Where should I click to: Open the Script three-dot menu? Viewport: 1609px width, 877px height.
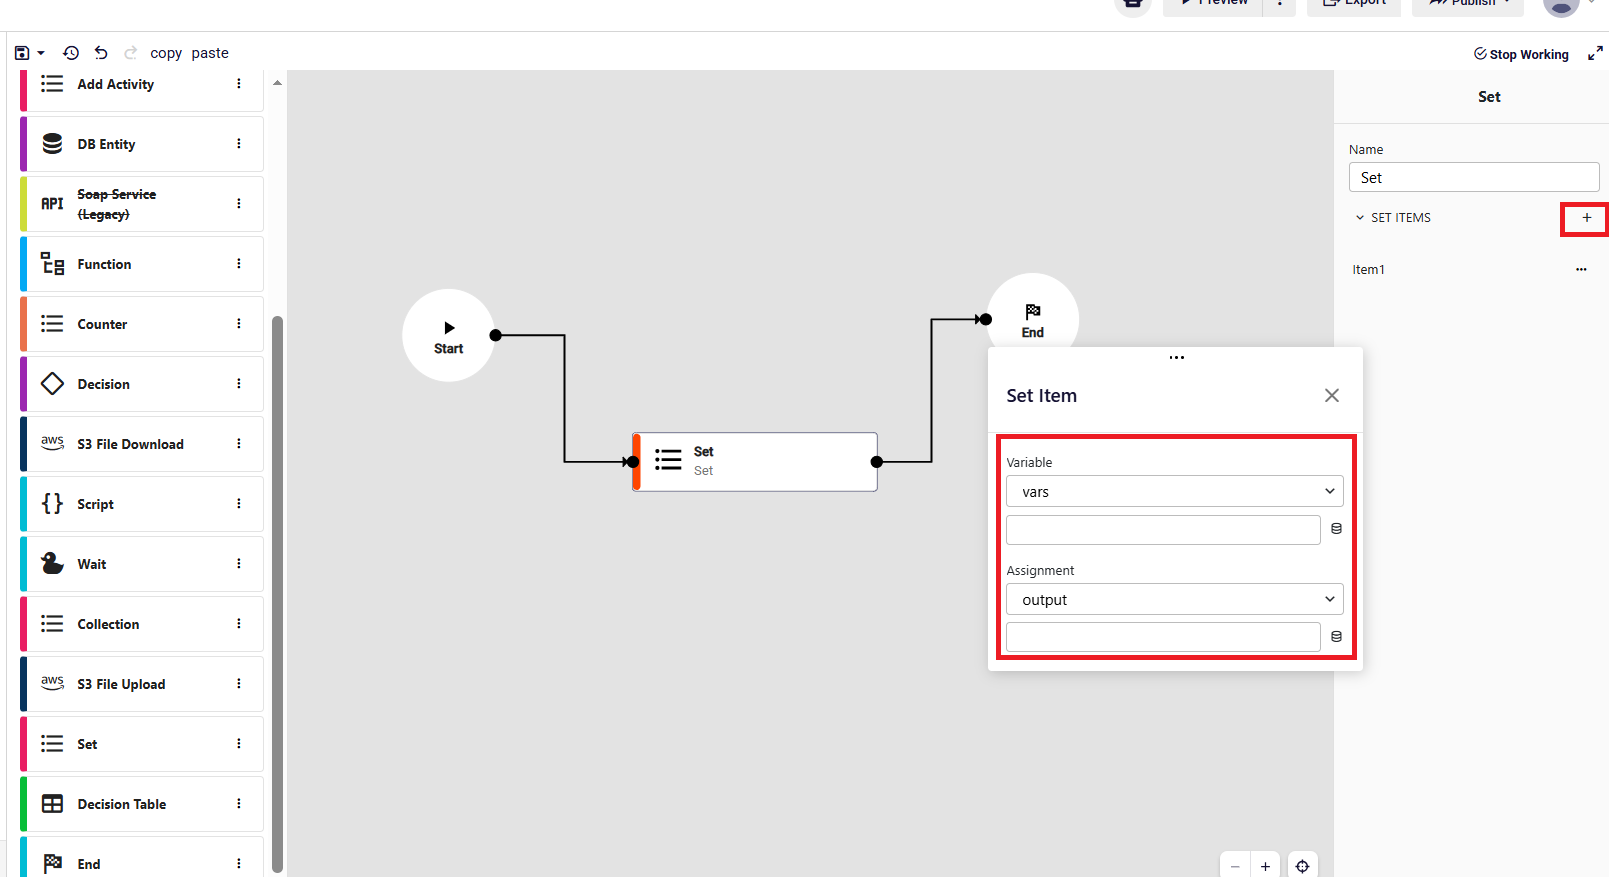click(x=239, y=504)
